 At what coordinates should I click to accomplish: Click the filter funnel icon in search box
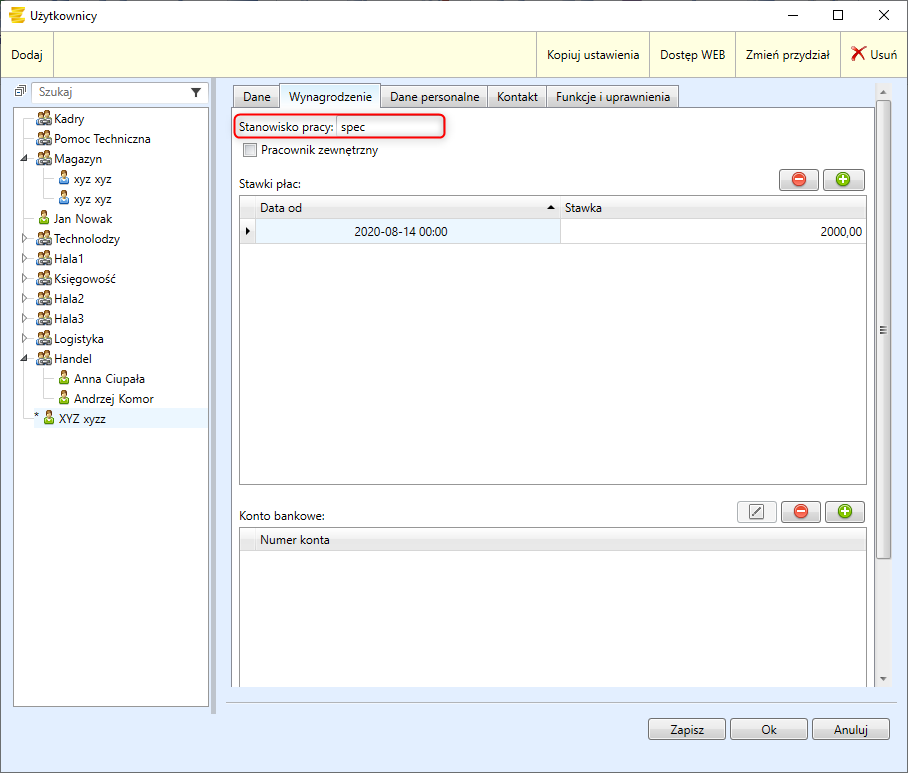[x=196, y=92]
